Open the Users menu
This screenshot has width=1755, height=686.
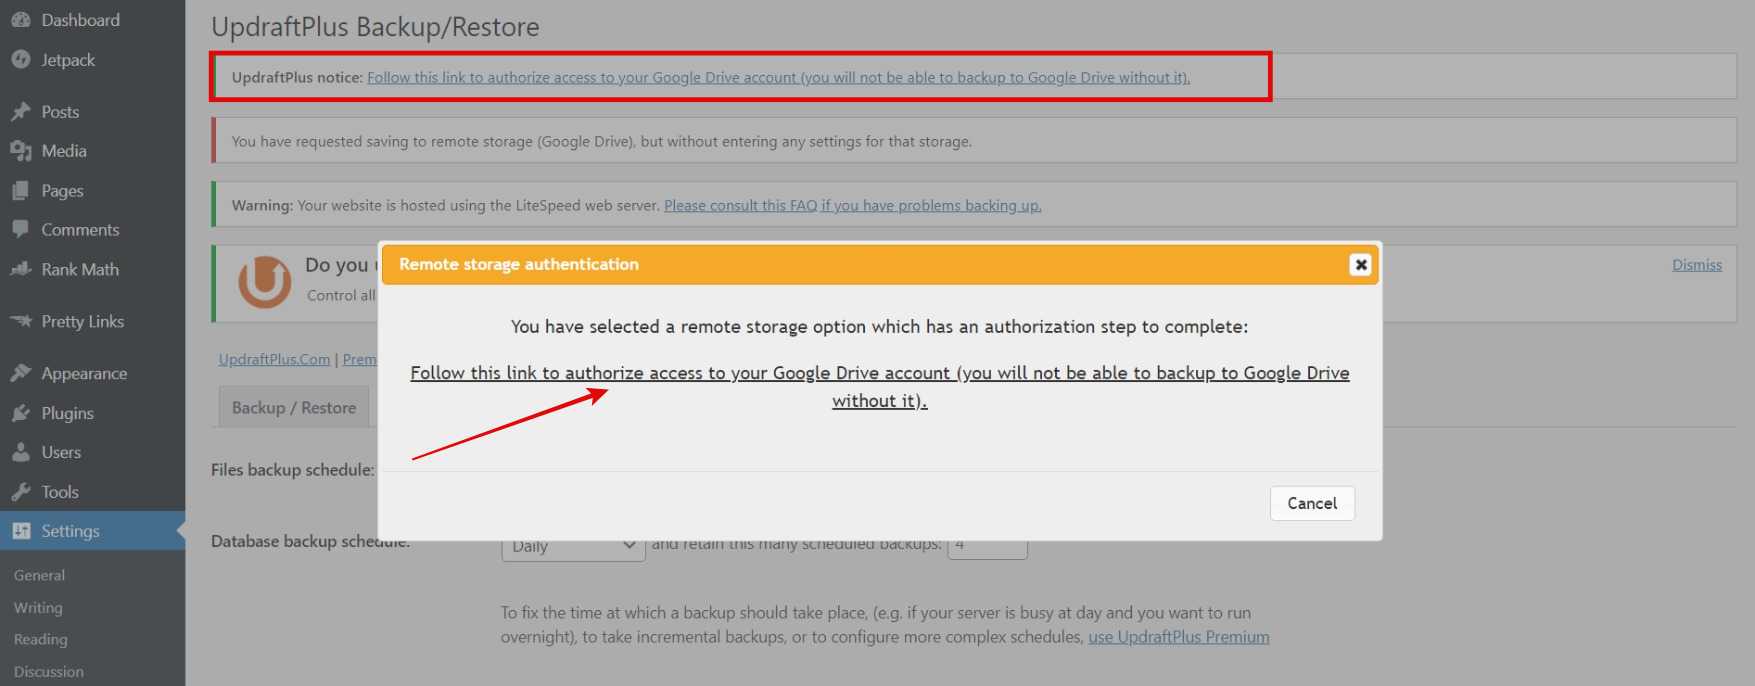click(61, 453)
